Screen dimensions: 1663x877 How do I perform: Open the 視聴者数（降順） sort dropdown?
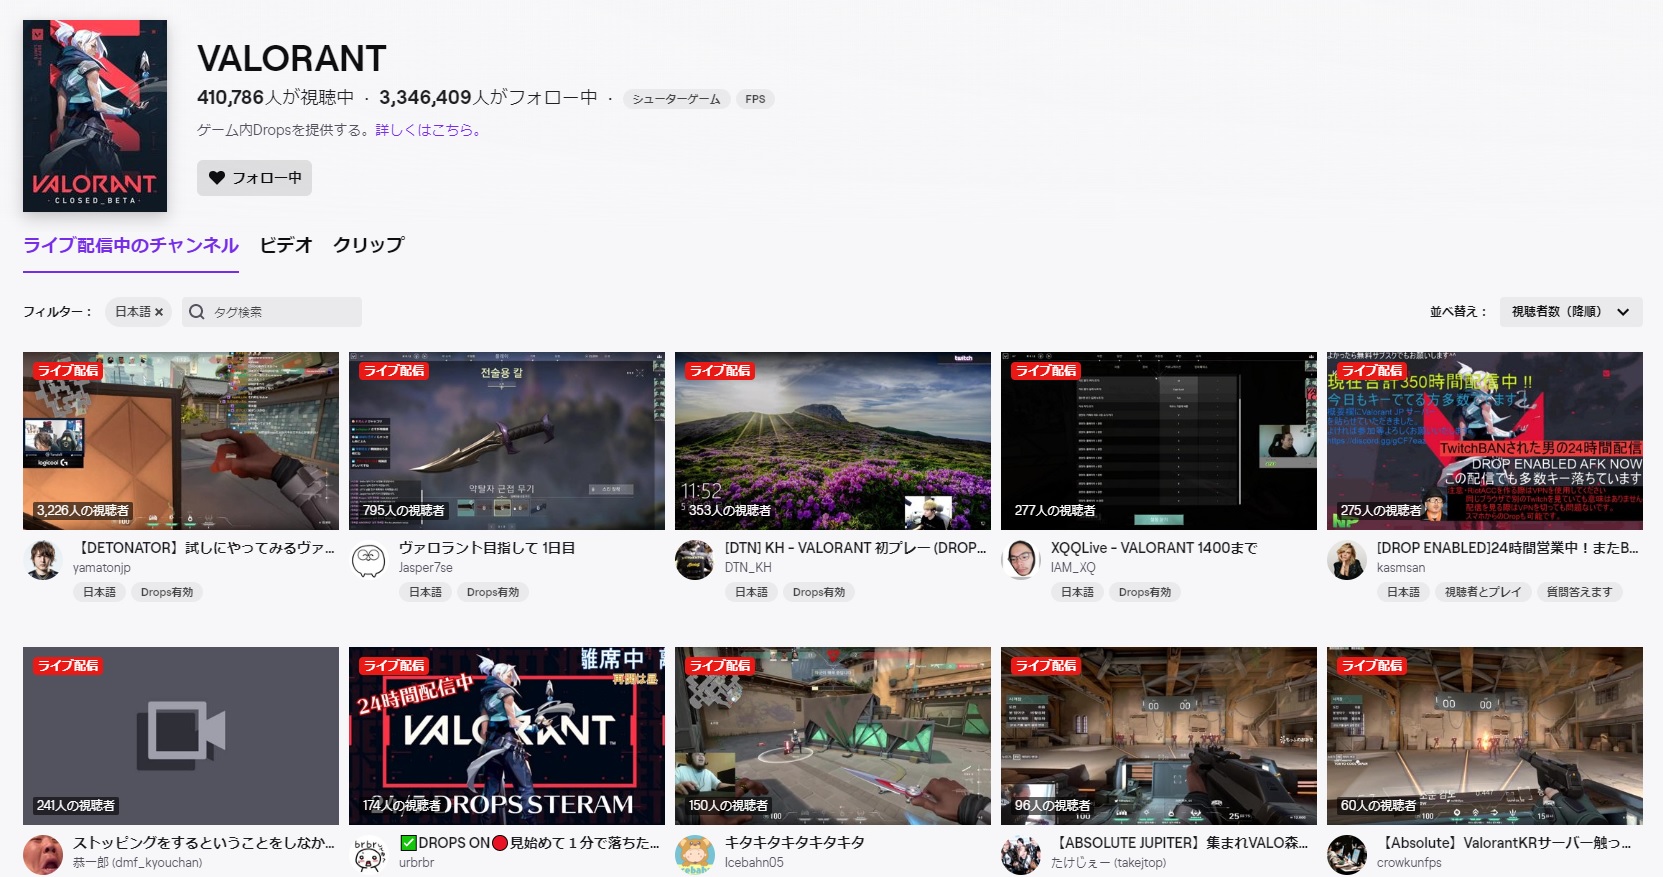tap(1571, 312)
